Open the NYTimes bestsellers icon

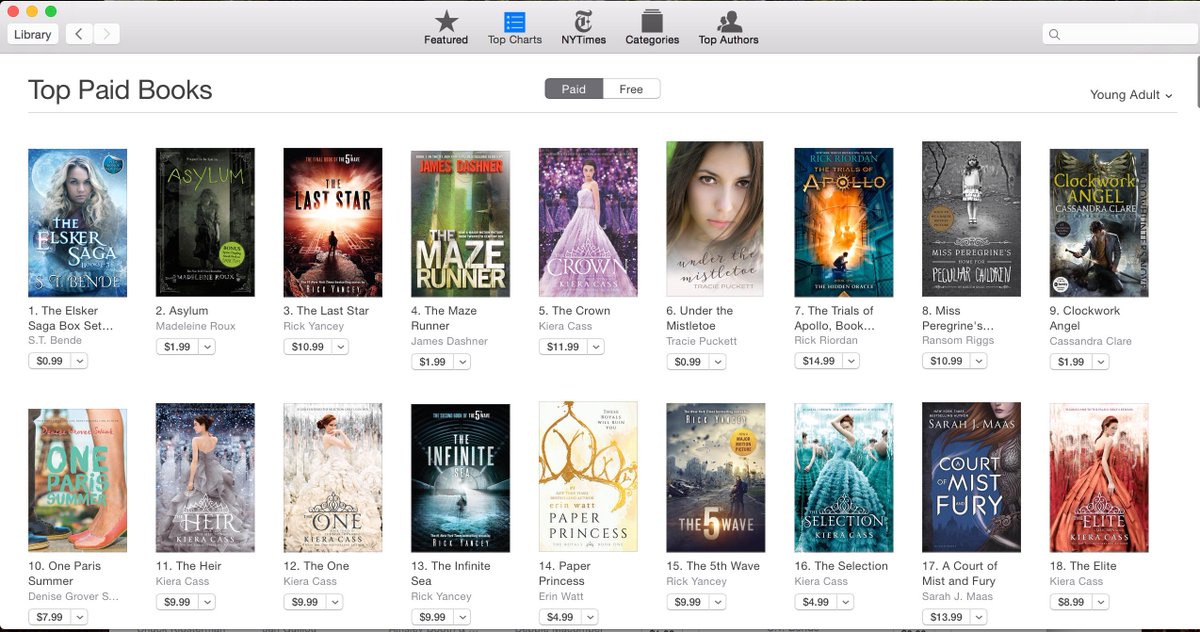(583, 21)
